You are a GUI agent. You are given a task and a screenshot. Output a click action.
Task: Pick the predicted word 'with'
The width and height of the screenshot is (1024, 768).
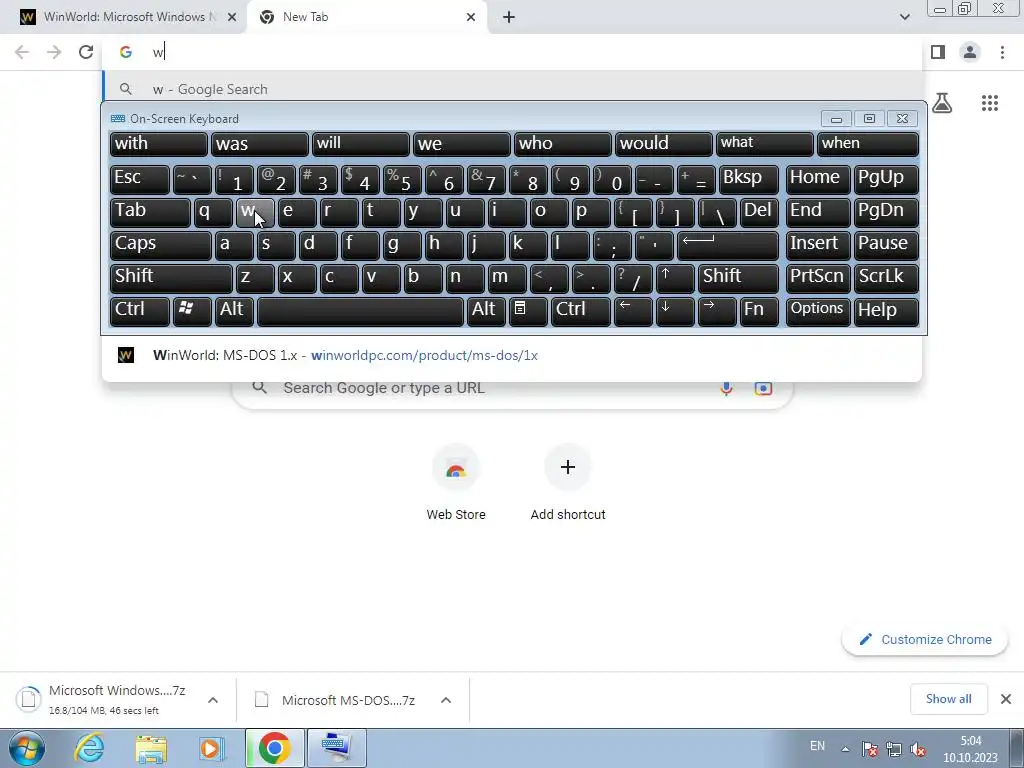159,144
